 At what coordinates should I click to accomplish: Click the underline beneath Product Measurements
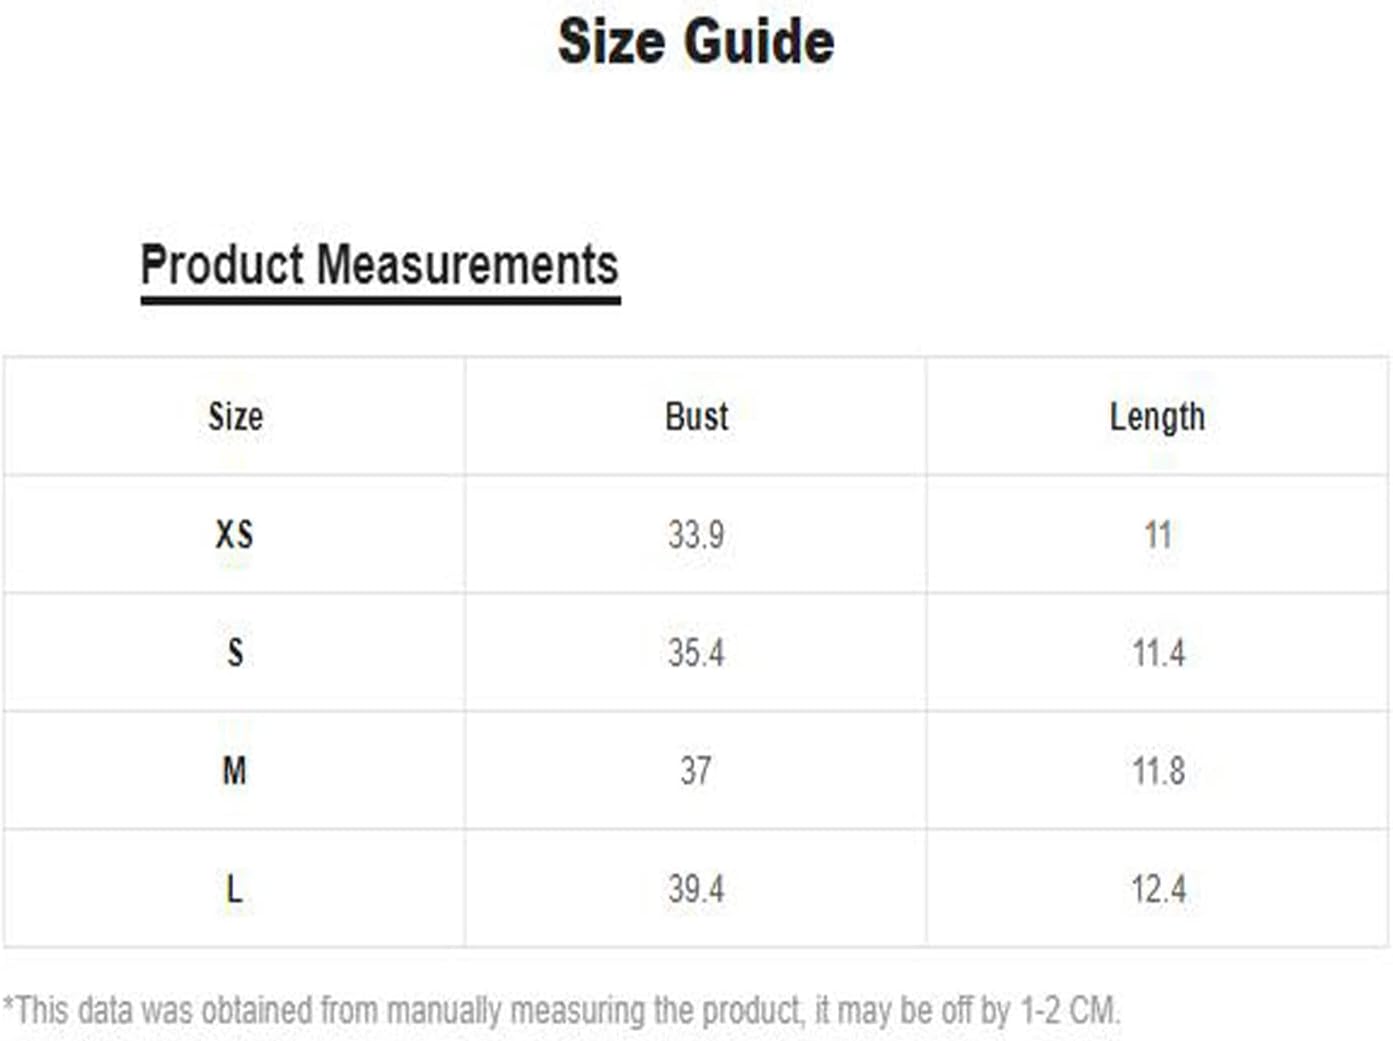pos(380,299)
